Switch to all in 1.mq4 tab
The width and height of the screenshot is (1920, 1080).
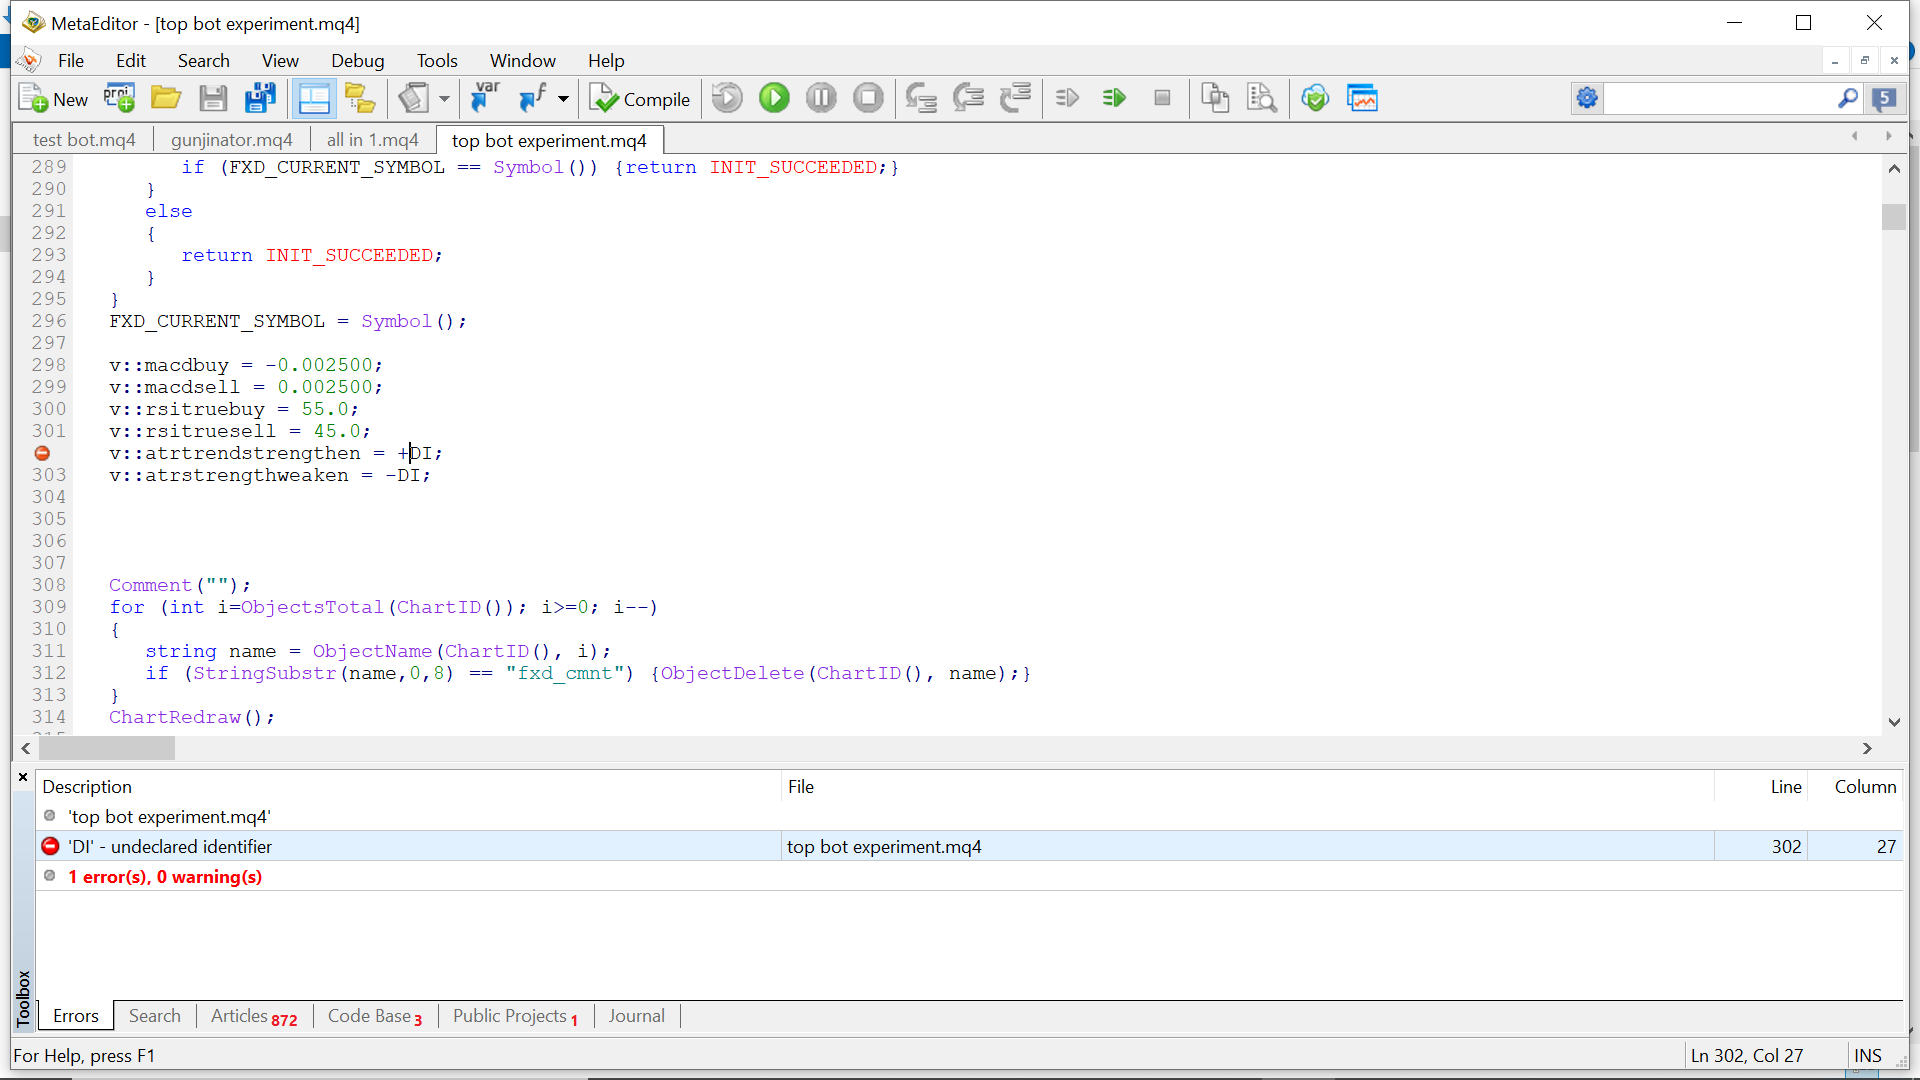[x=372, y=140]
